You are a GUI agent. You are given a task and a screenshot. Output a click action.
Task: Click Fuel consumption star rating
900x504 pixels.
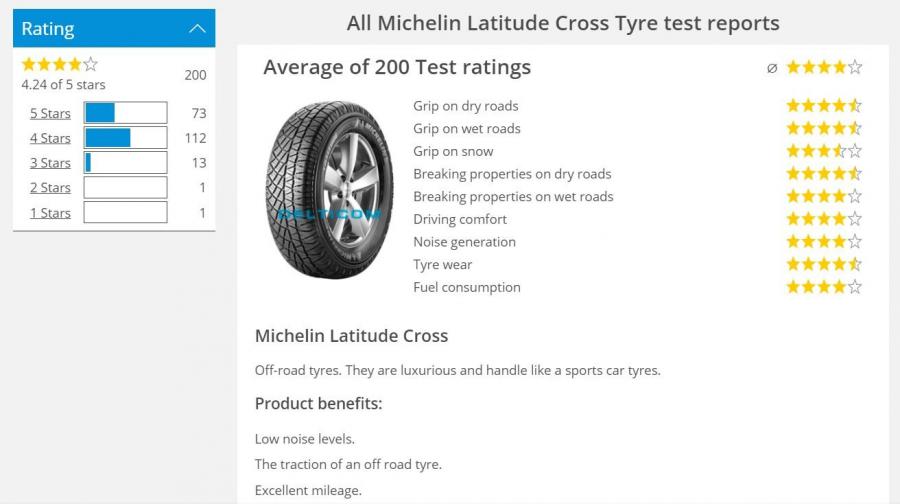point(823,287)
